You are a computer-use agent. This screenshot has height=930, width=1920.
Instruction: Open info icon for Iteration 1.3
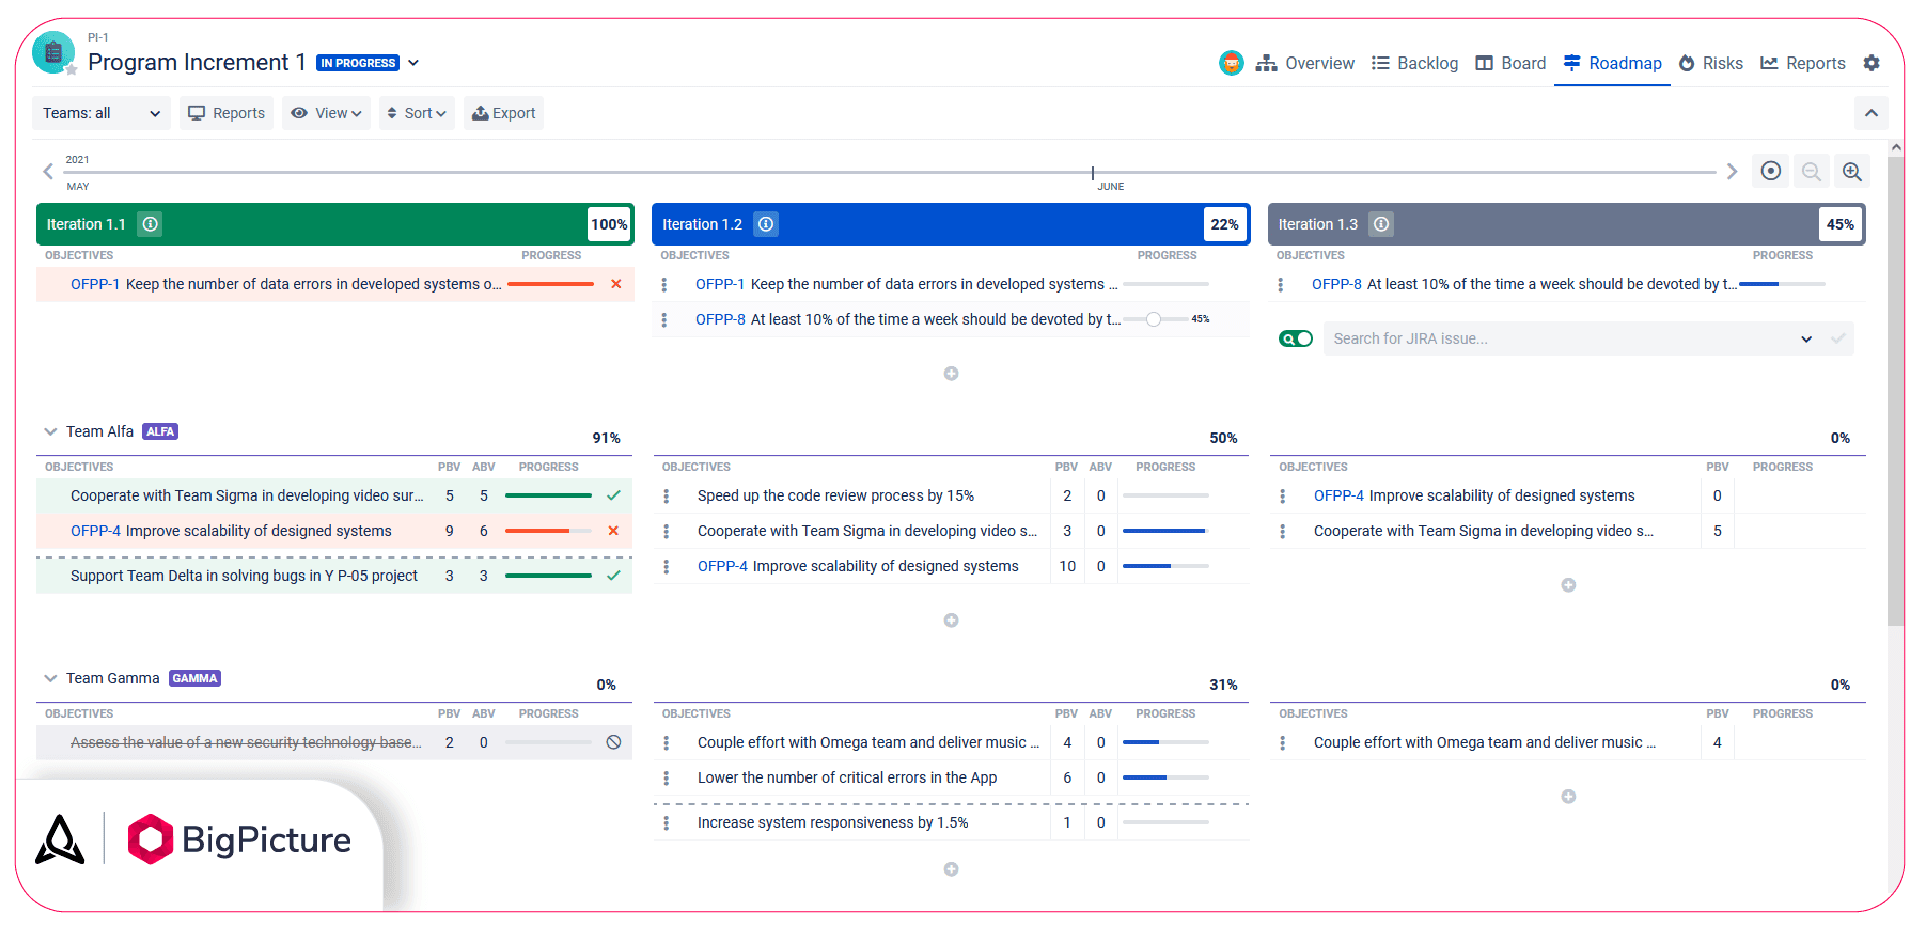[x=1381, y=224]
